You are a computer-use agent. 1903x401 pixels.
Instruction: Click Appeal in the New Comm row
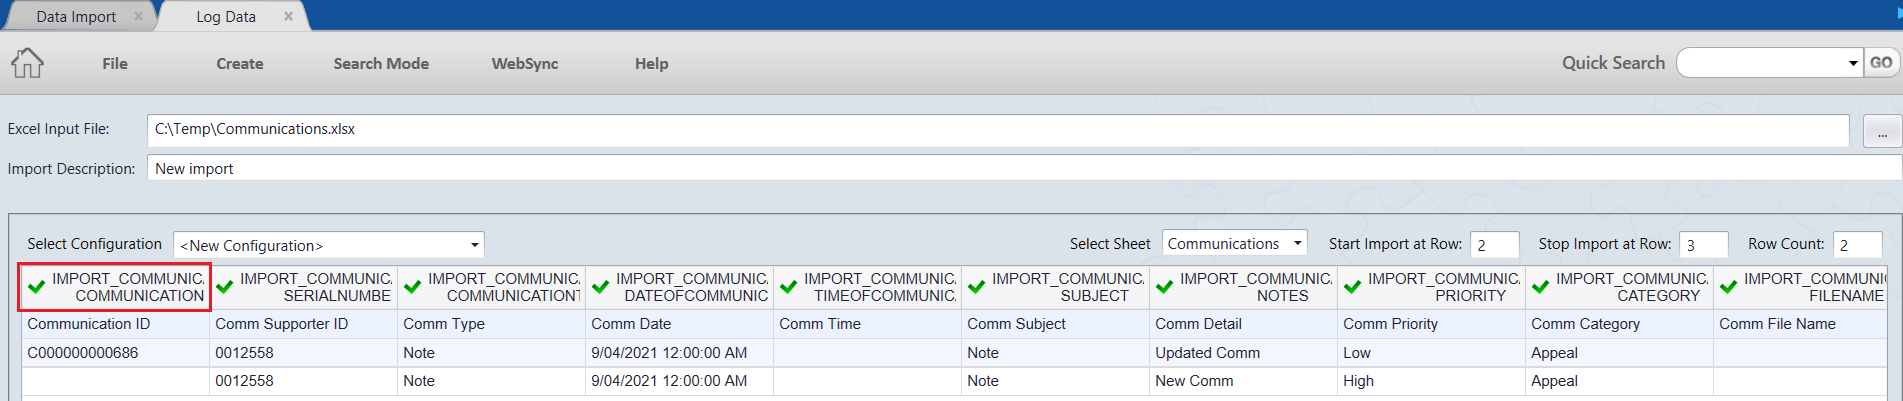1619,381
